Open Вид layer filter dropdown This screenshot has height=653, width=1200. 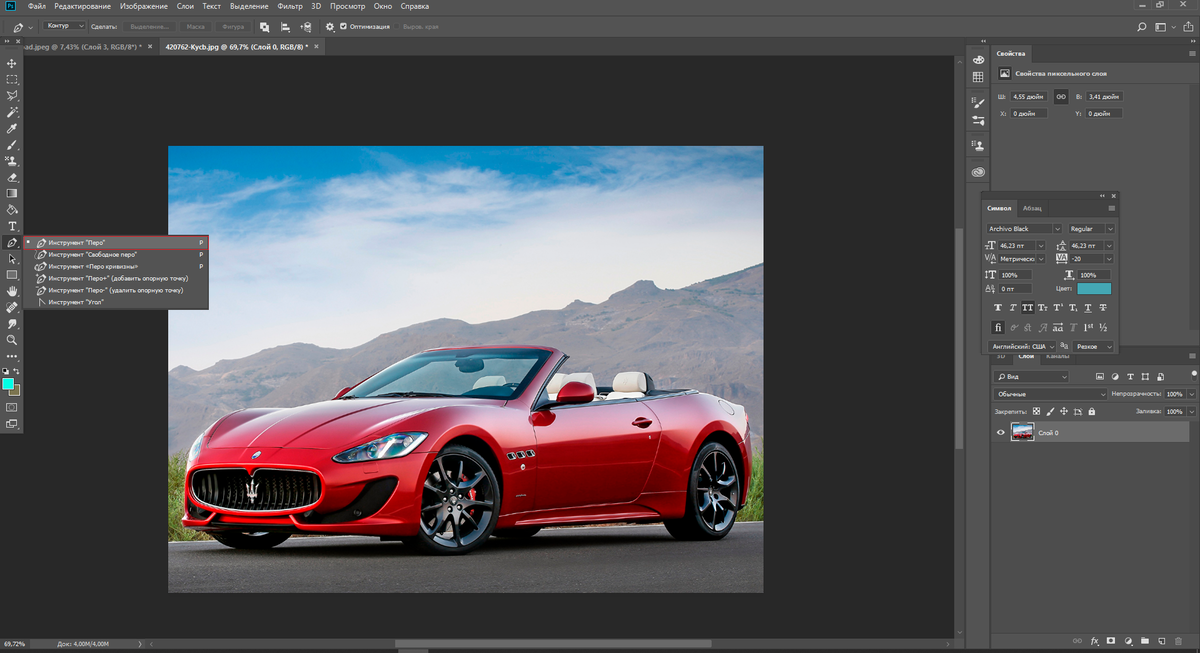(x=1031, y=377)
